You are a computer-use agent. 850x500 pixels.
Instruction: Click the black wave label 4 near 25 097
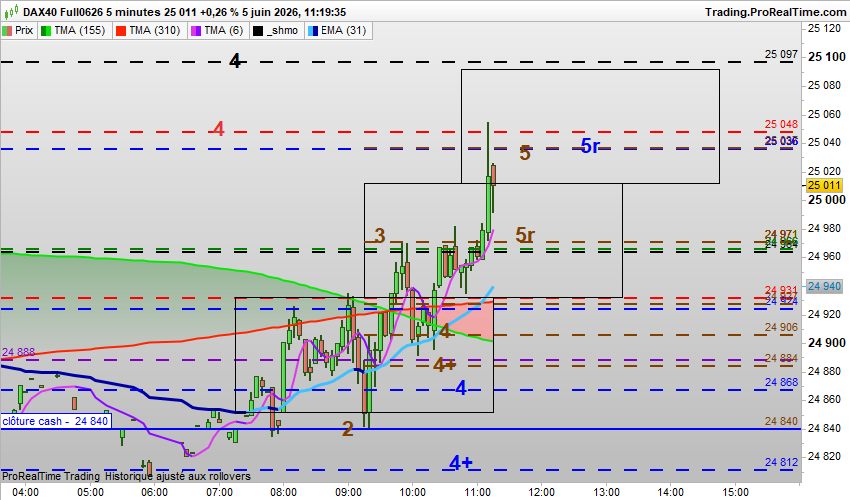click(235, 61)
